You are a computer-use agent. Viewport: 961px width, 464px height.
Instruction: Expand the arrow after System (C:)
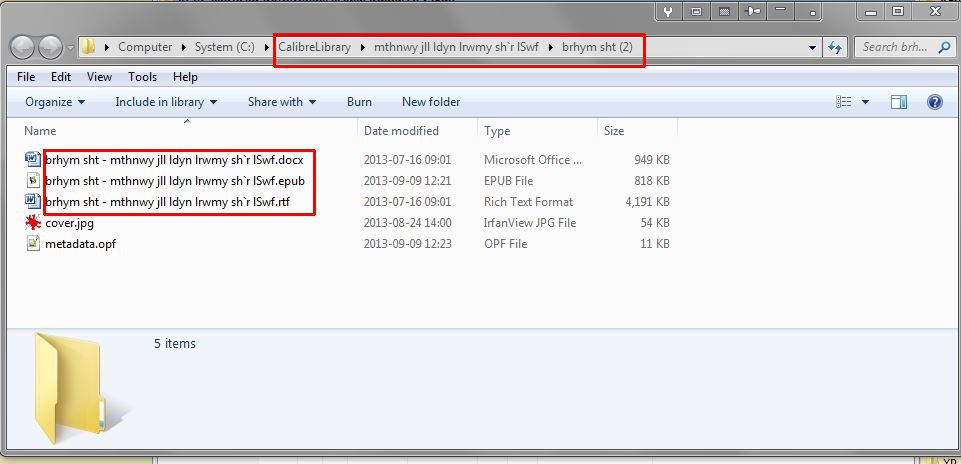point(267,47)
